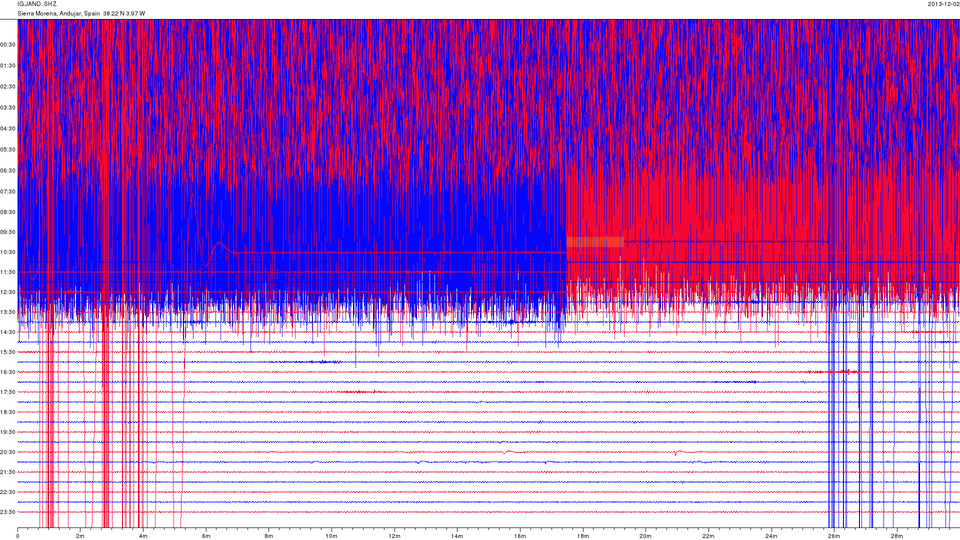The image size is (960, 540).
Task: Click the 14m axis tick label
Action: point(457,536)
